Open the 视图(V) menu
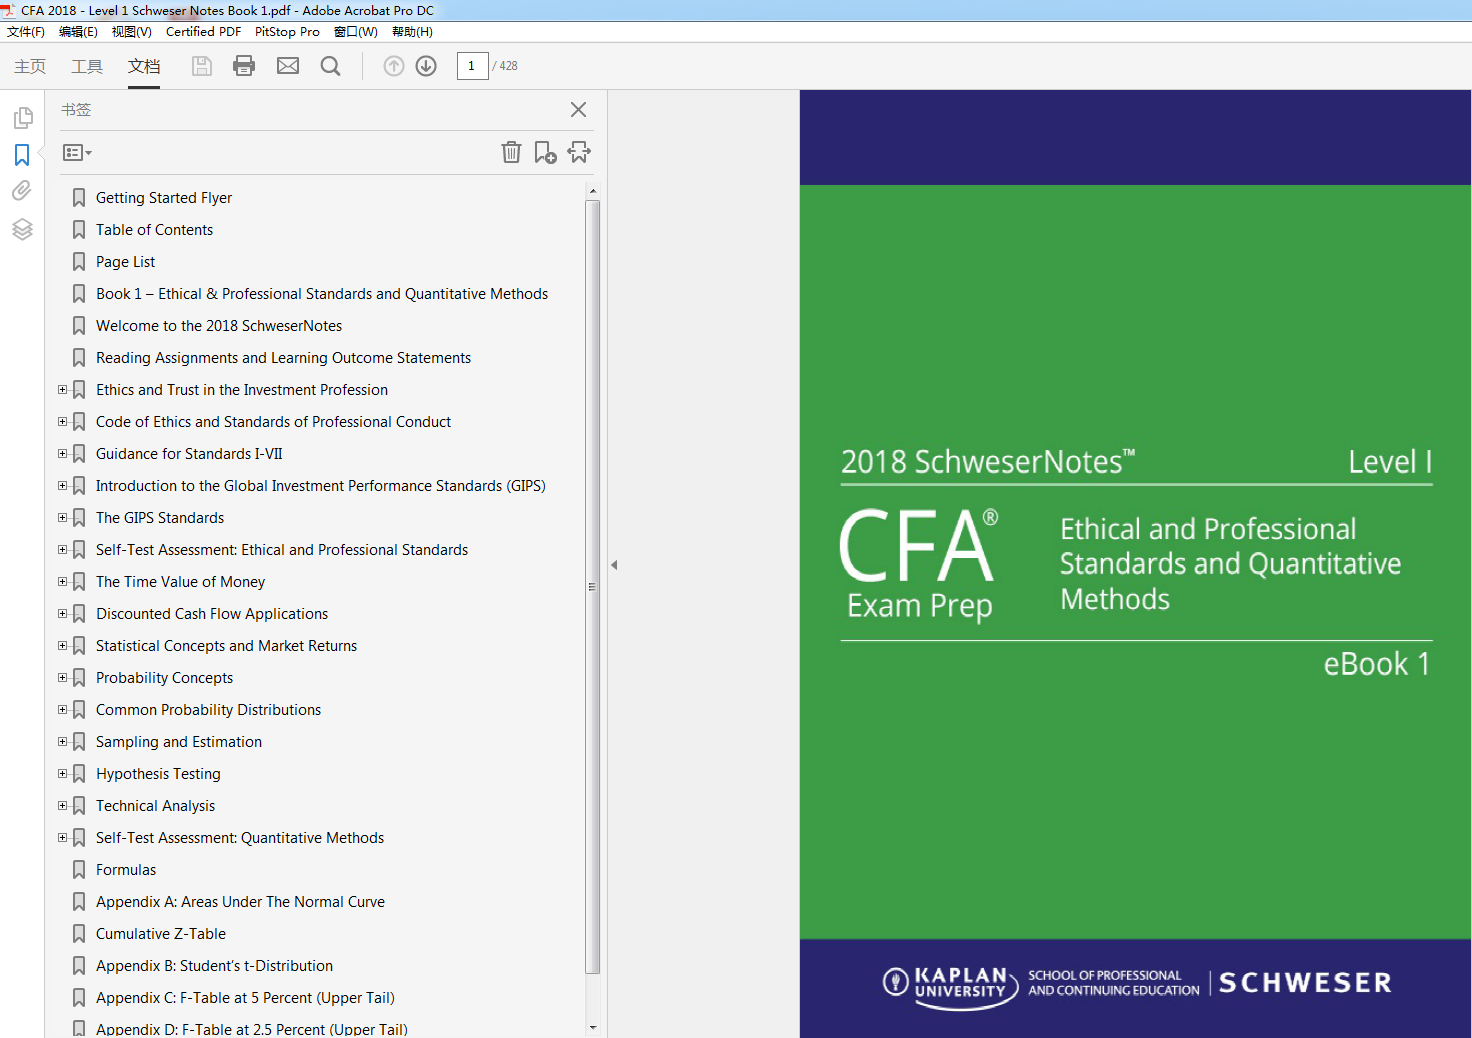The height and width of the screenshot is (1038, 1472). (x=132, y=32)
